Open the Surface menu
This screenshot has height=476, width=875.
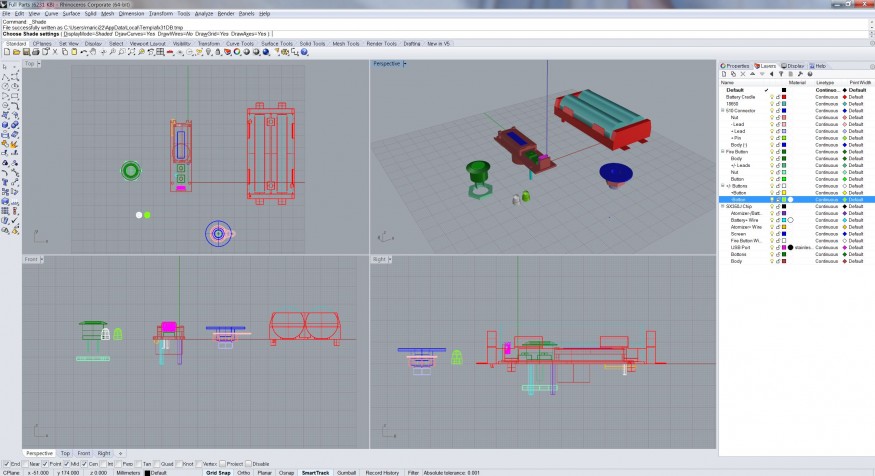71,14
